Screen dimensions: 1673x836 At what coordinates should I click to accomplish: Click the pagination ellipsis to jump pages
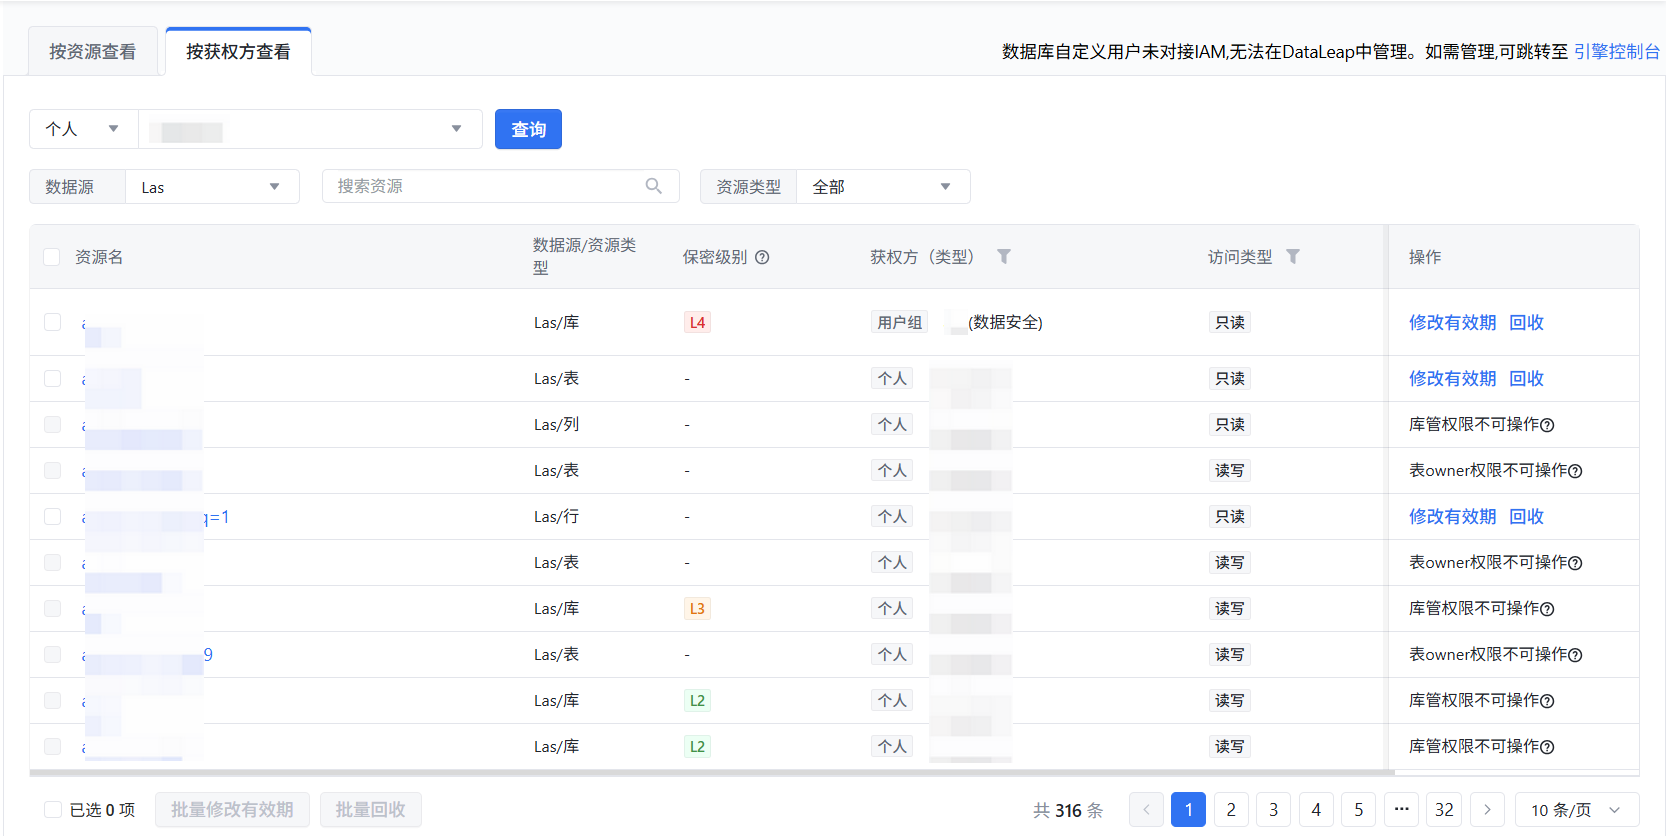[x=1401, y=810]
